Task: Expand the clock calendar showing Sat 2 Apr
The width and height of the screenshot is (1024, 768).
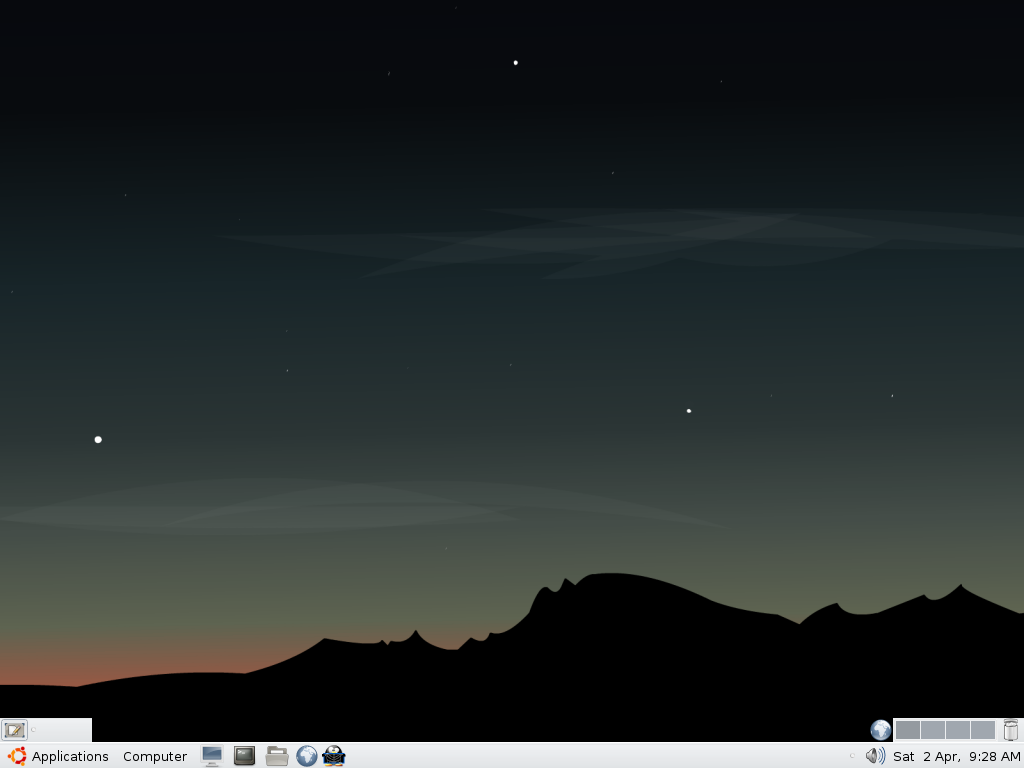Action: pos(956,756)
